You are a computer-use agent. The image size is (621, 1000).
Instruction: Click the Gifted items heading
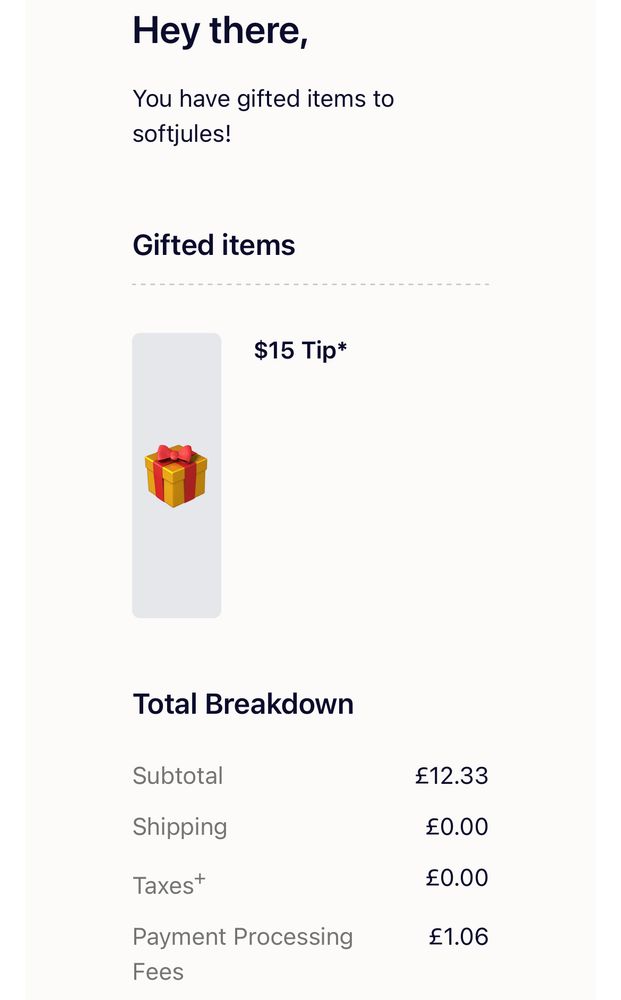214,245
